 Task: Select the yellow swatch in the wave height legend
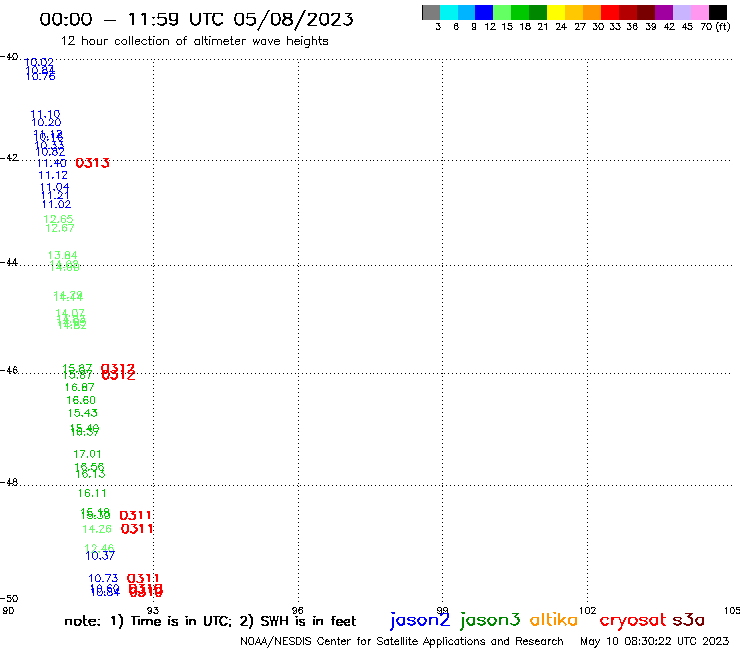point(556,12)
